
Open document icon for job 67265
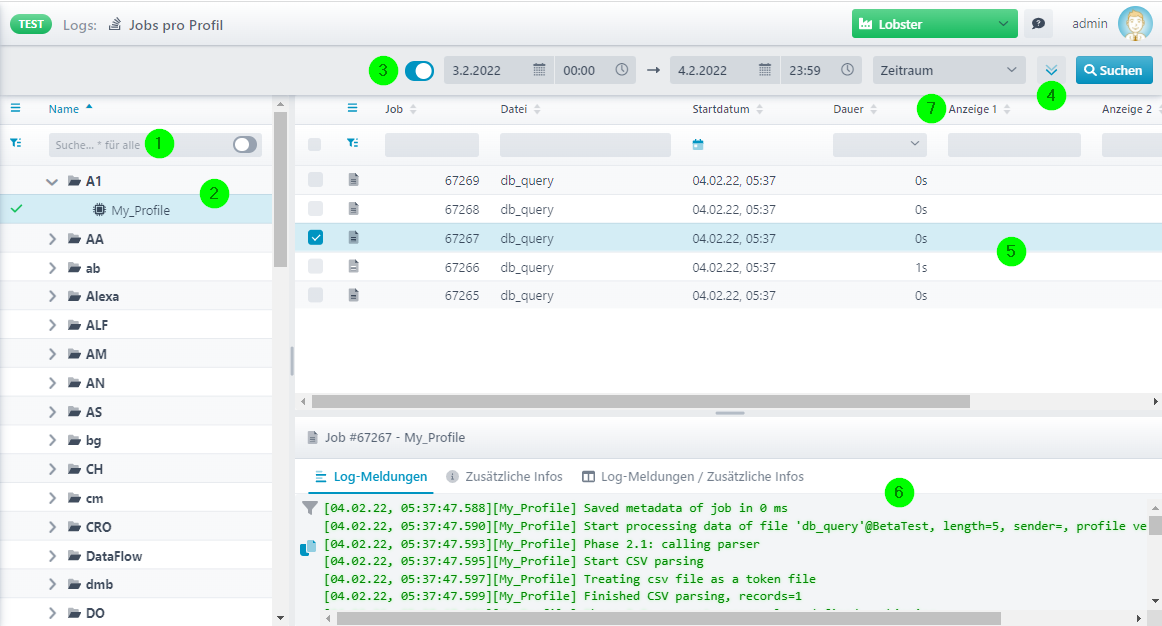point(353,295)
